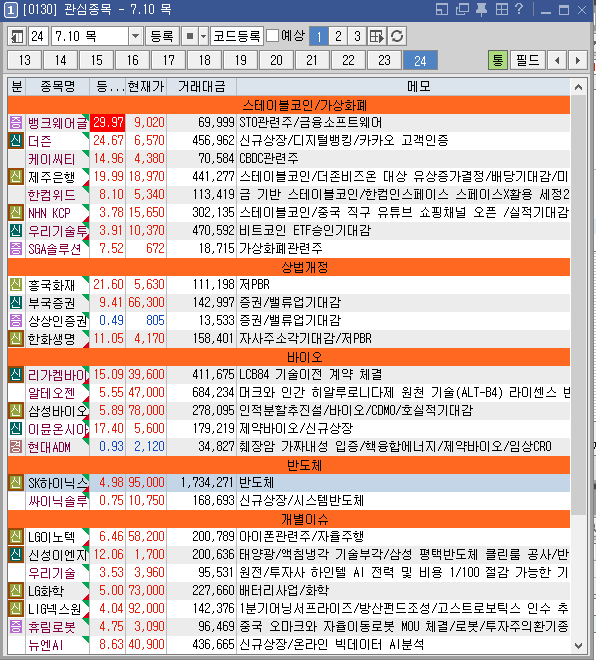Screen dimensions: 596x660
Task: Click the 반도체 section header row
Action: (x=289, y=465)
